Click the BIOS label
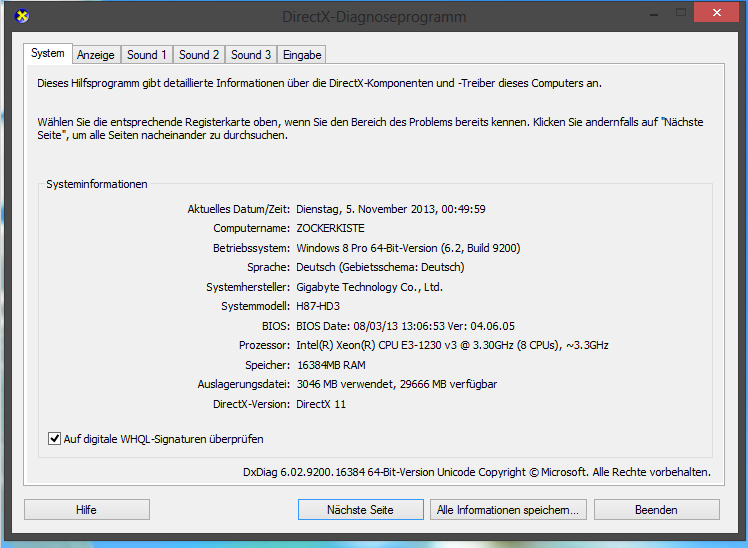 point(276,326)
